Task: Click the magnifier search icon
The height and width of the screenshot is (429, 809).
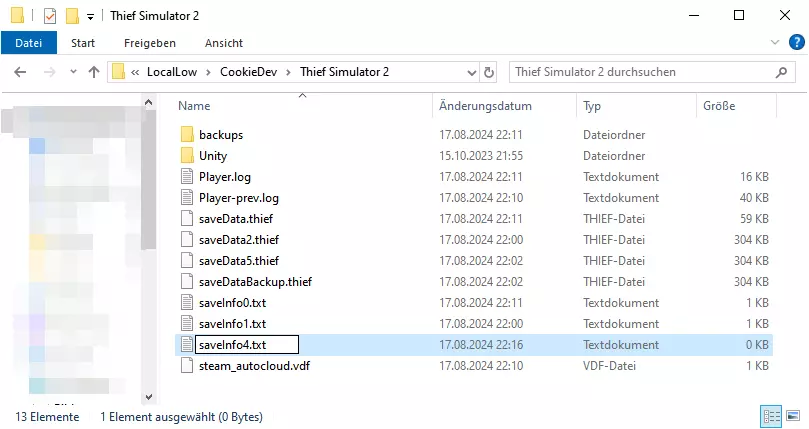Action: pyautogui.click(x=782, y=72)
